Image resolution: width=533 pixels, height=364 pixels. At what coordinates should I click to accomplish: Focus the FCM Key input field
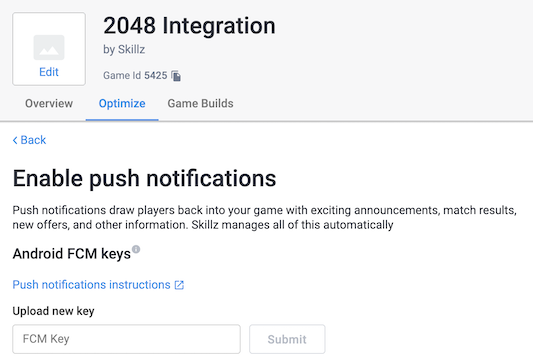[126, 339]
